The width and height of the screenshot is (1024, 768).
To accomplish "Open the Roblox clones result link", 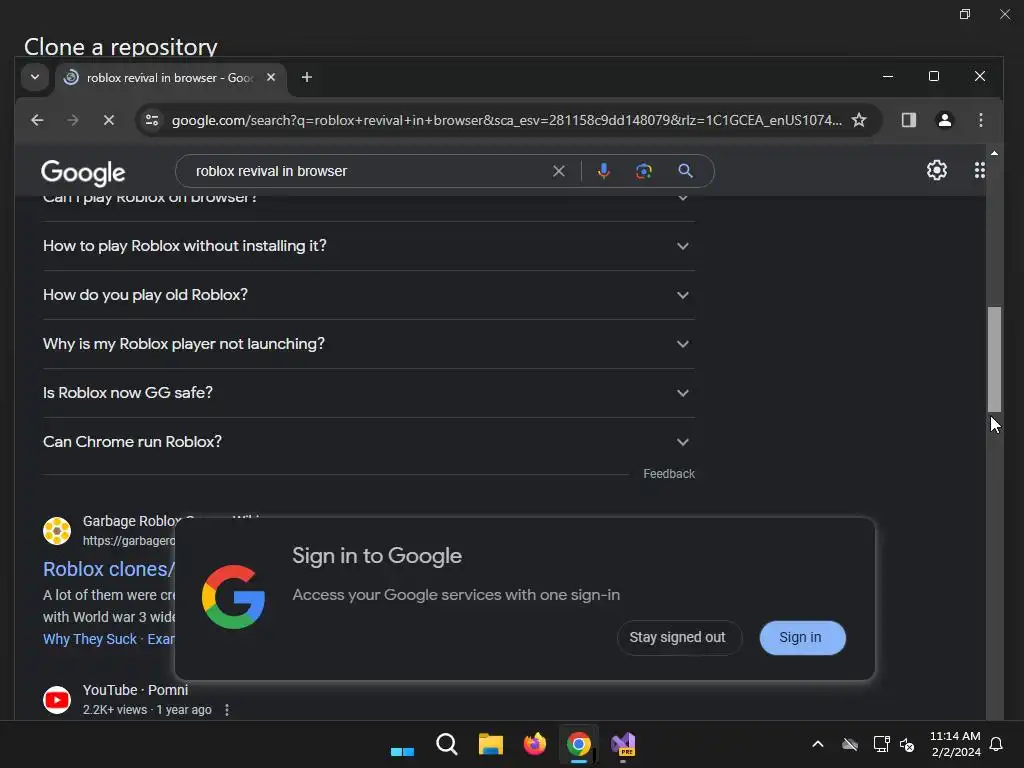I will coord(108,569).
